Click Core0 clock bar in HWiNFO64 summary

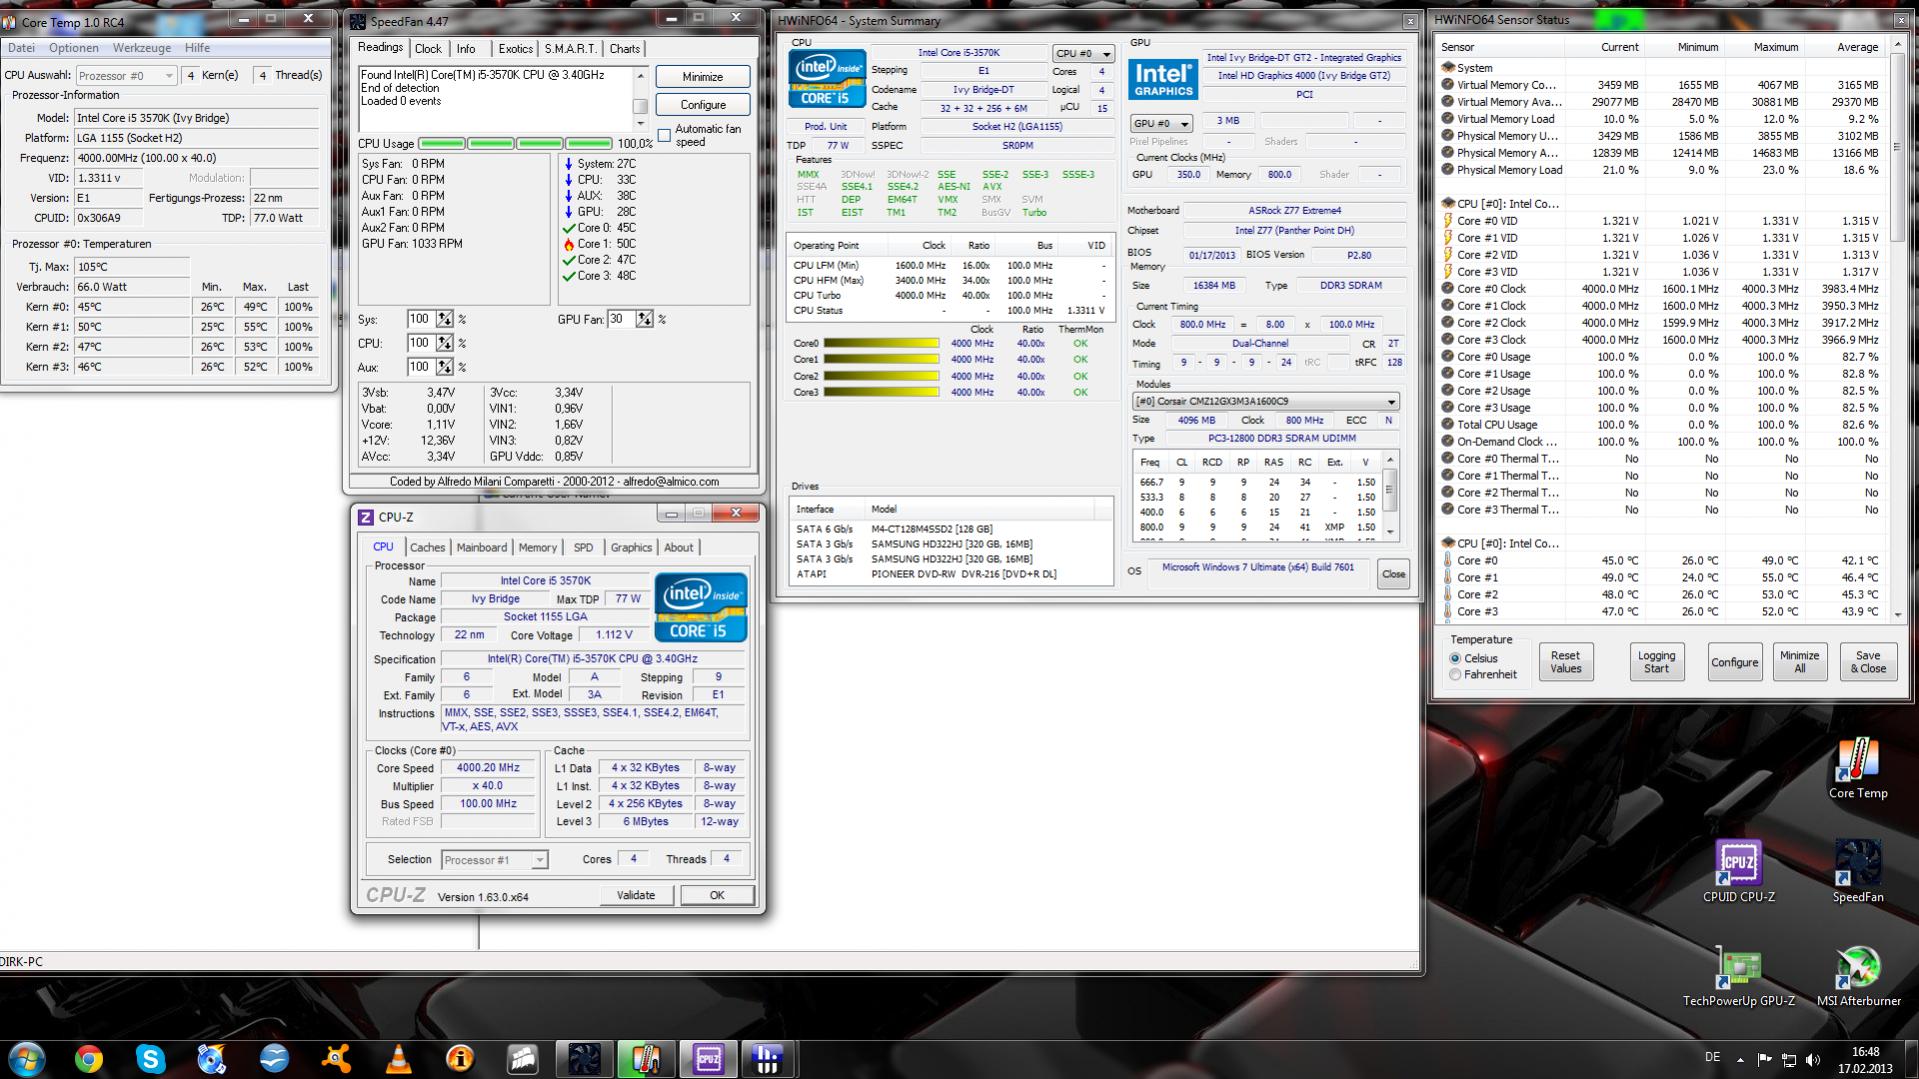(x=880, y=344)
